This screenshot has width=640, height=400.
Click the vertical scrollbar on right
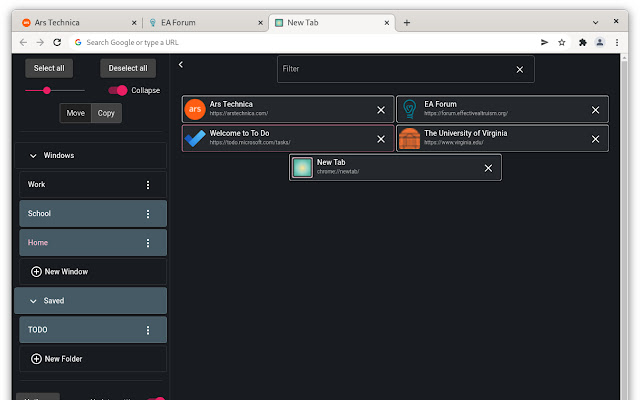click(x=624, y=227)
